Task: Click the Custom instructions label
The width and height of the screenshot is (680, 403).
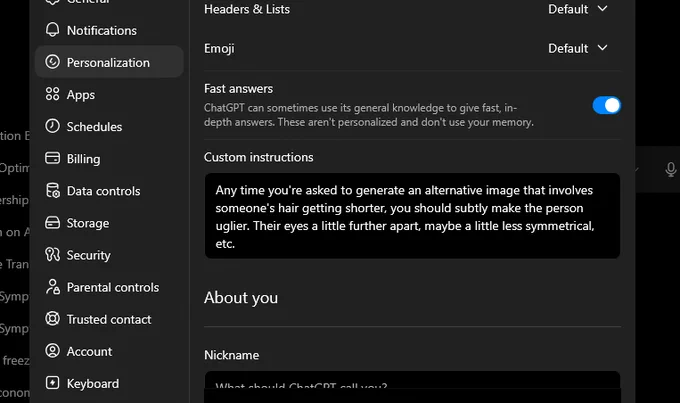Action: [258, 157]
